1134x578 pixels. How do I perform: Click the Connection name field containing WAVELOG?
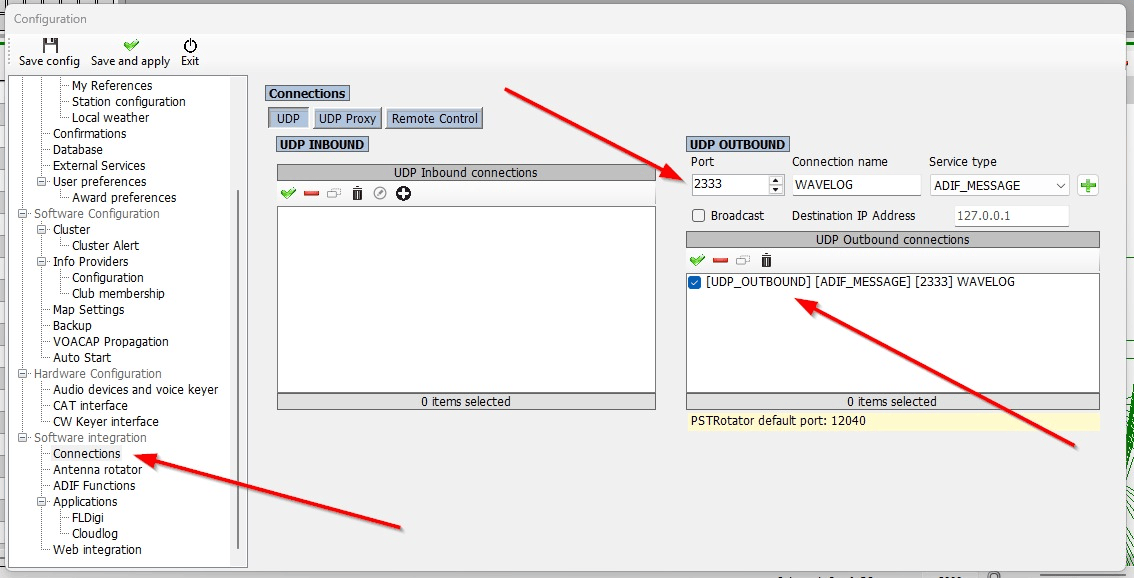coord(856,185)
